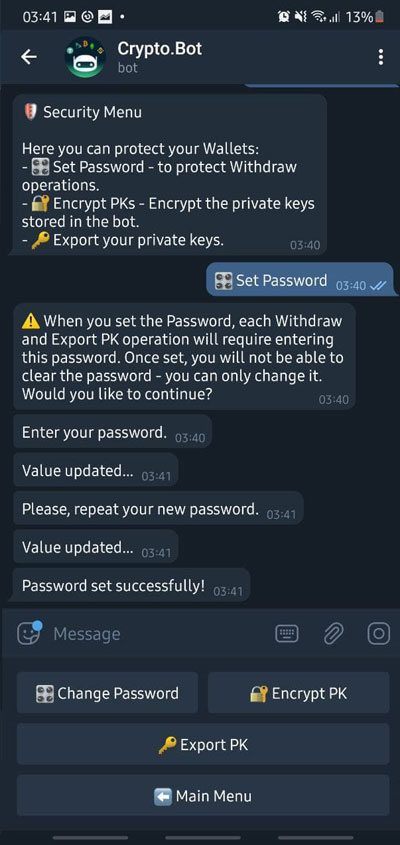This screenshot has width=400, height=845.
Task: Tap the alarm icon in status bar
Action: pyautogui.click(x=284, y=17)
